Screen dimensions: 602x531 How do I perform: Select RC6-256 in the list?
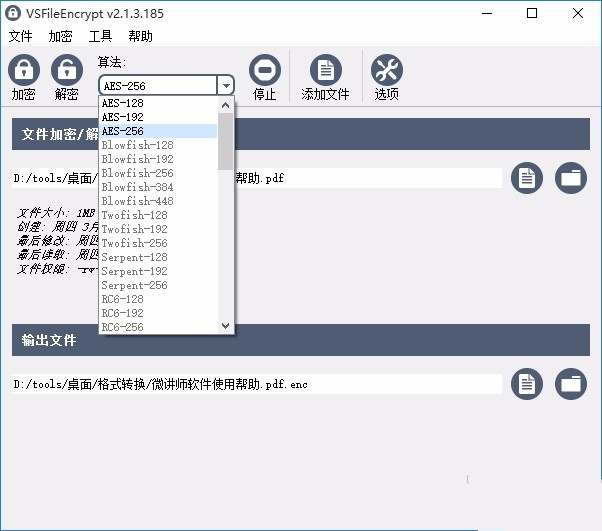pos(158,327)
